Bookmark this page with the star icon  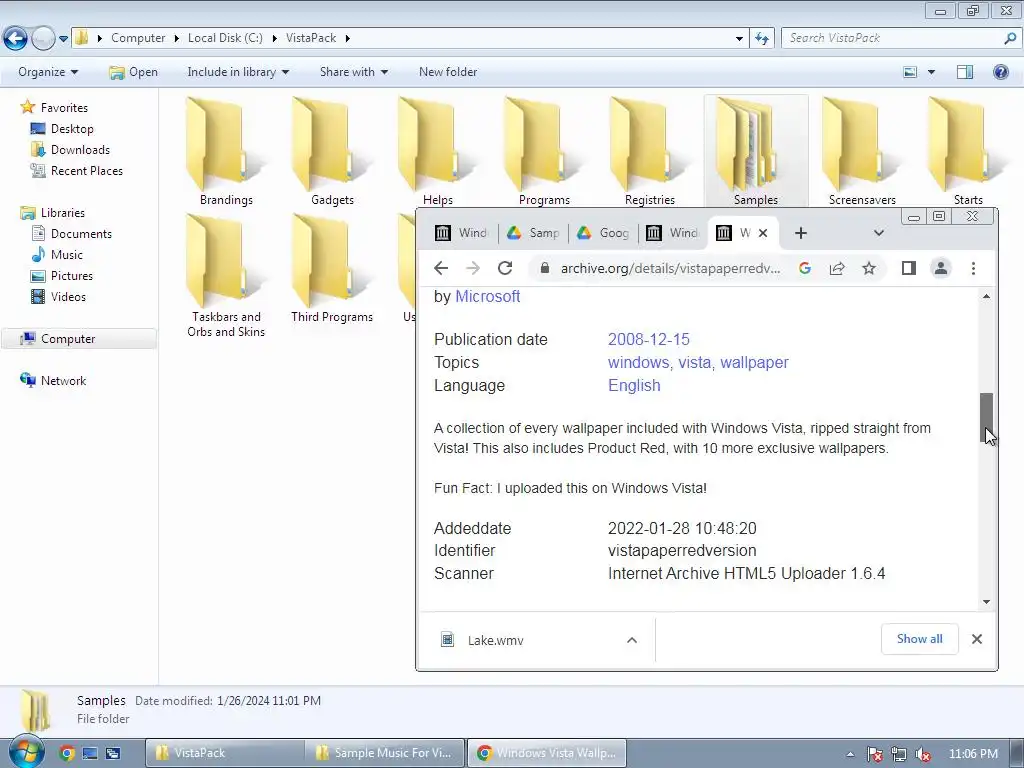click(x=869, y=268)
